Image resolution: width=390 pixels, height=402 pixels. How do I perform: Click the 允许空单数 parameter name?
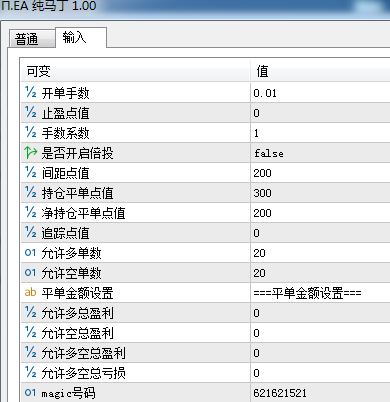click(x=71, y=273)
